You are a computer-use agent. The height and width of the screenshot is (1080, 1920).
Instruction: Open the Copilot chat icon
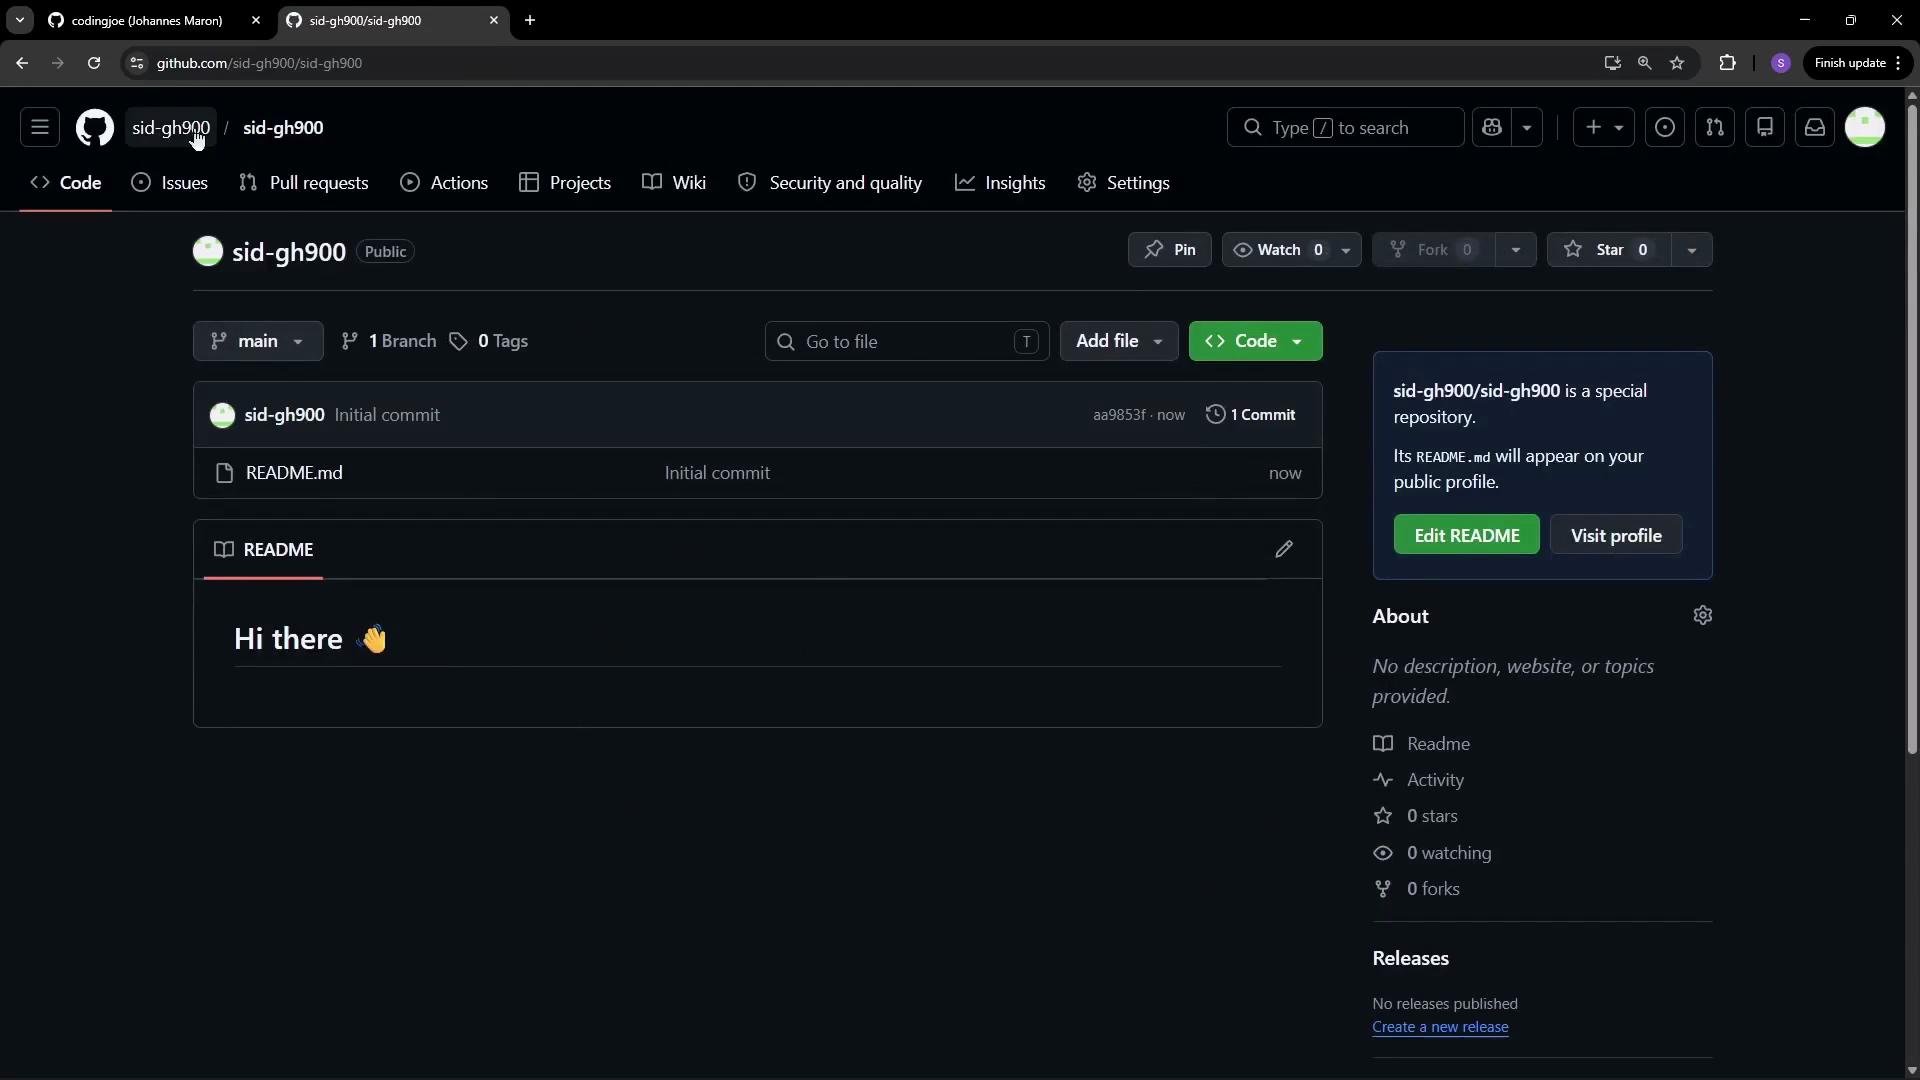(1492, 127)
